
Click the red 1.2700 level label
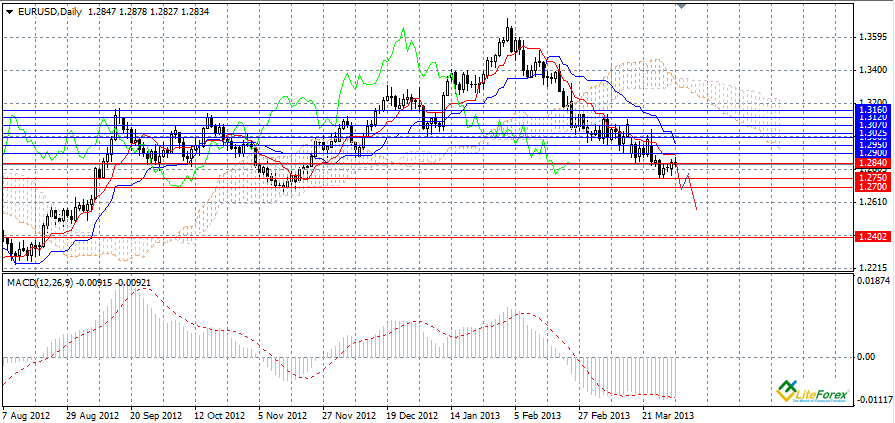(872, 187)
